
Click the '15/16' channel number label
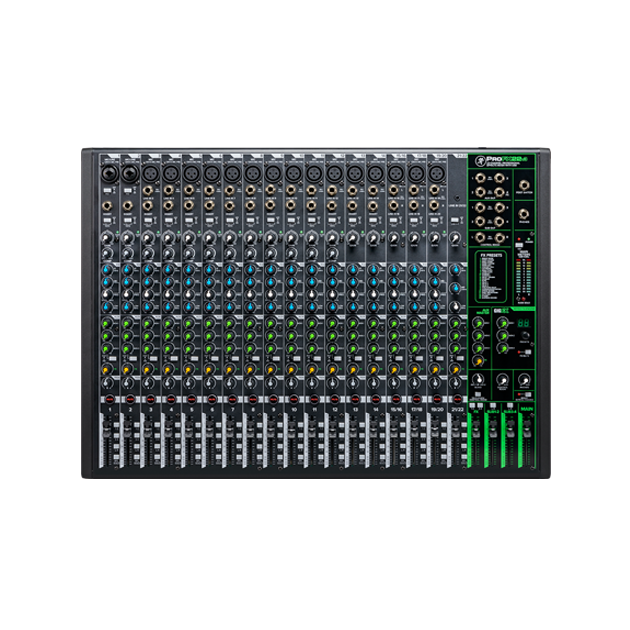point(396,409)
